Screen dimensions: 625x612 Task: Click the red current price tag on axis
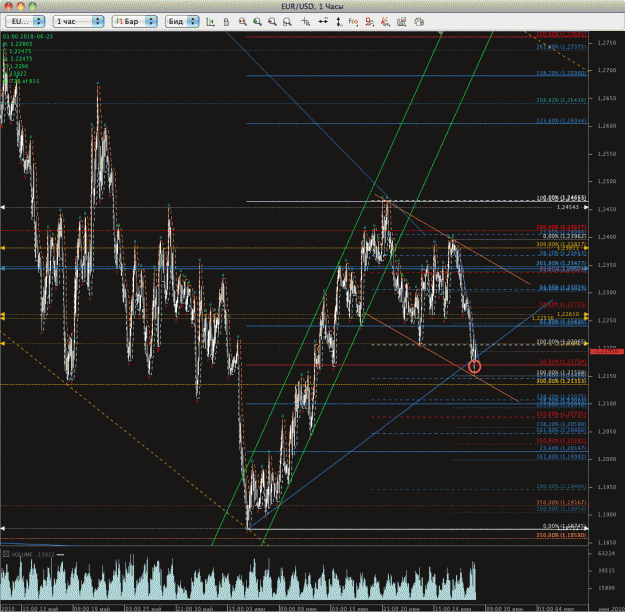coord(607,351)
